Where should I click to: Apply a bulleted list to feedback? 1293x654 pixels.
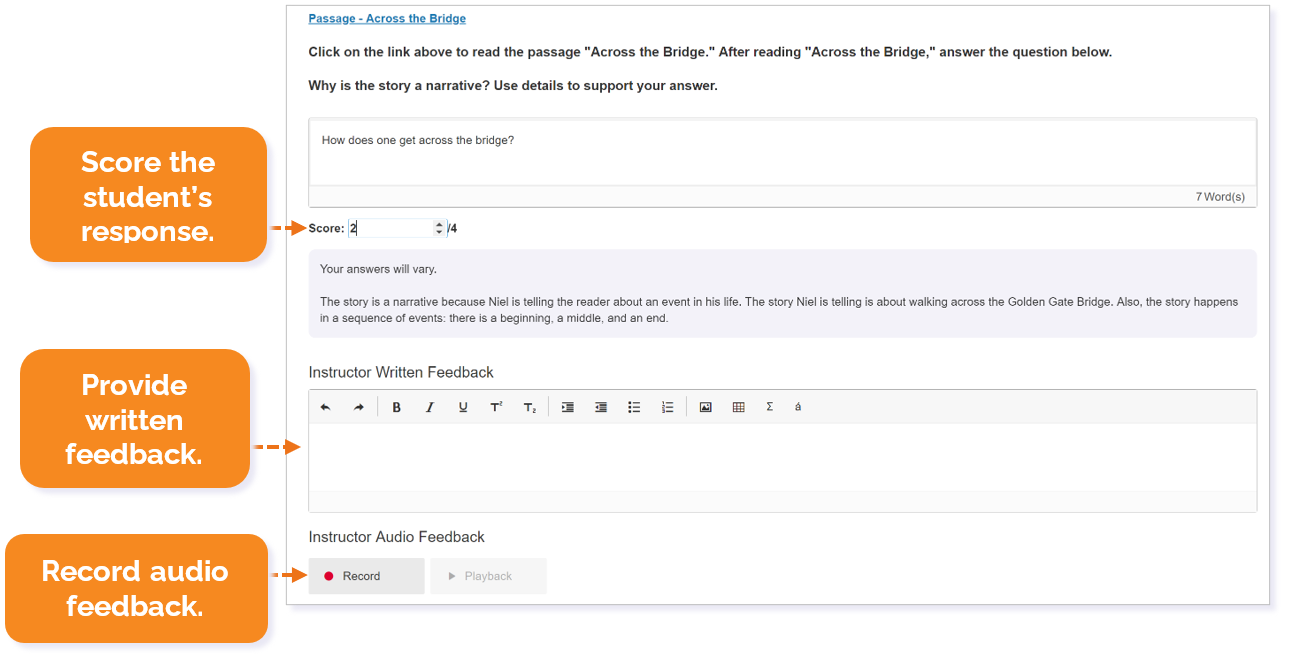[x=634, y=407]
